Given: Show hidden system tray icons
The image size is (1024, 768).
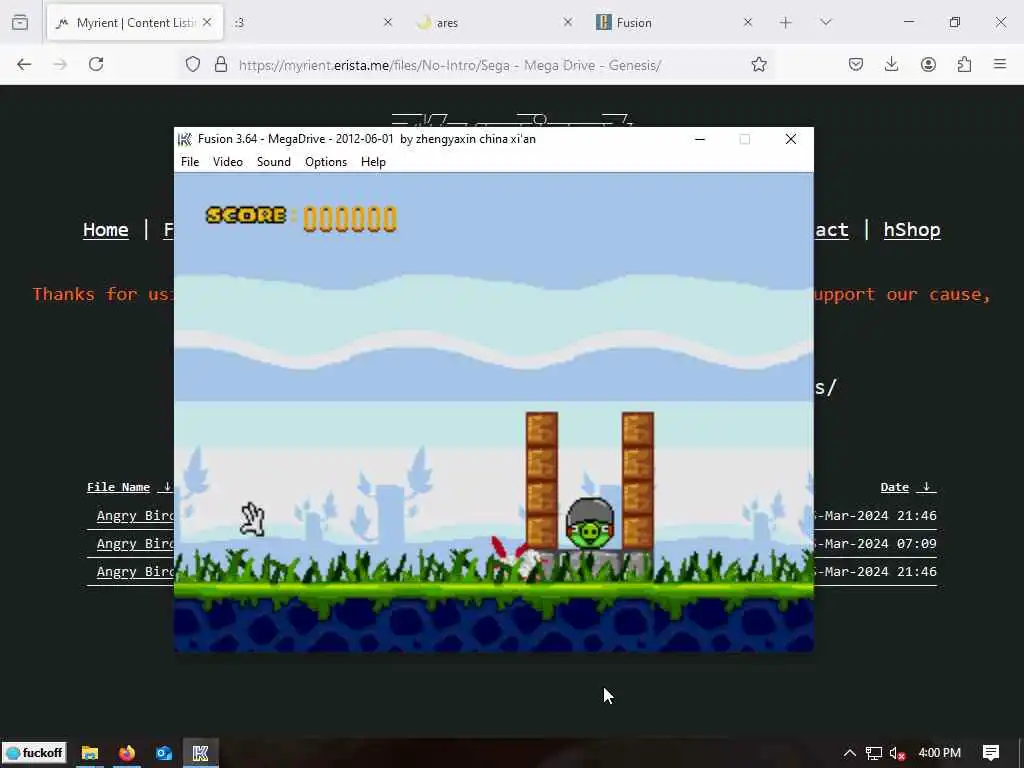Looking at the screenshot, I should (850, 753).
